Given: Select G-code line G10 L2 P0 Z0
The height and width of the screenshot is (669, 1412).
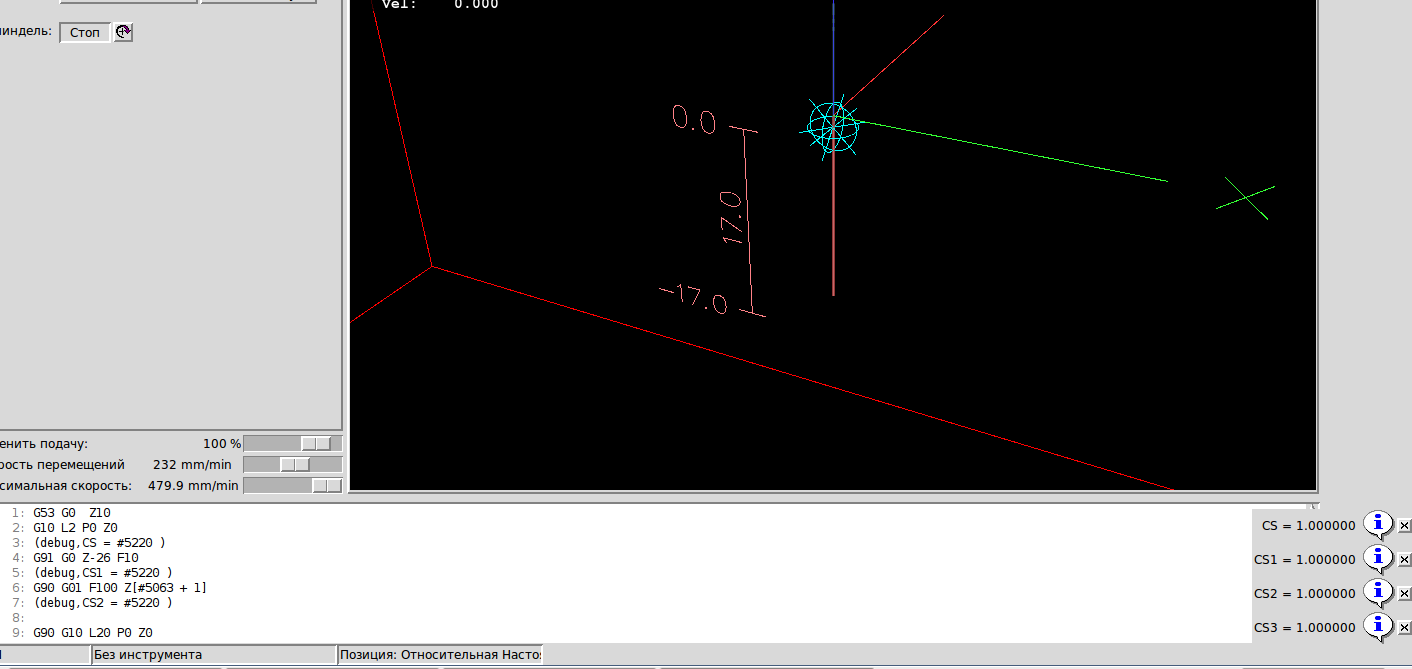Looking at the screenshot, I should 76,527.
